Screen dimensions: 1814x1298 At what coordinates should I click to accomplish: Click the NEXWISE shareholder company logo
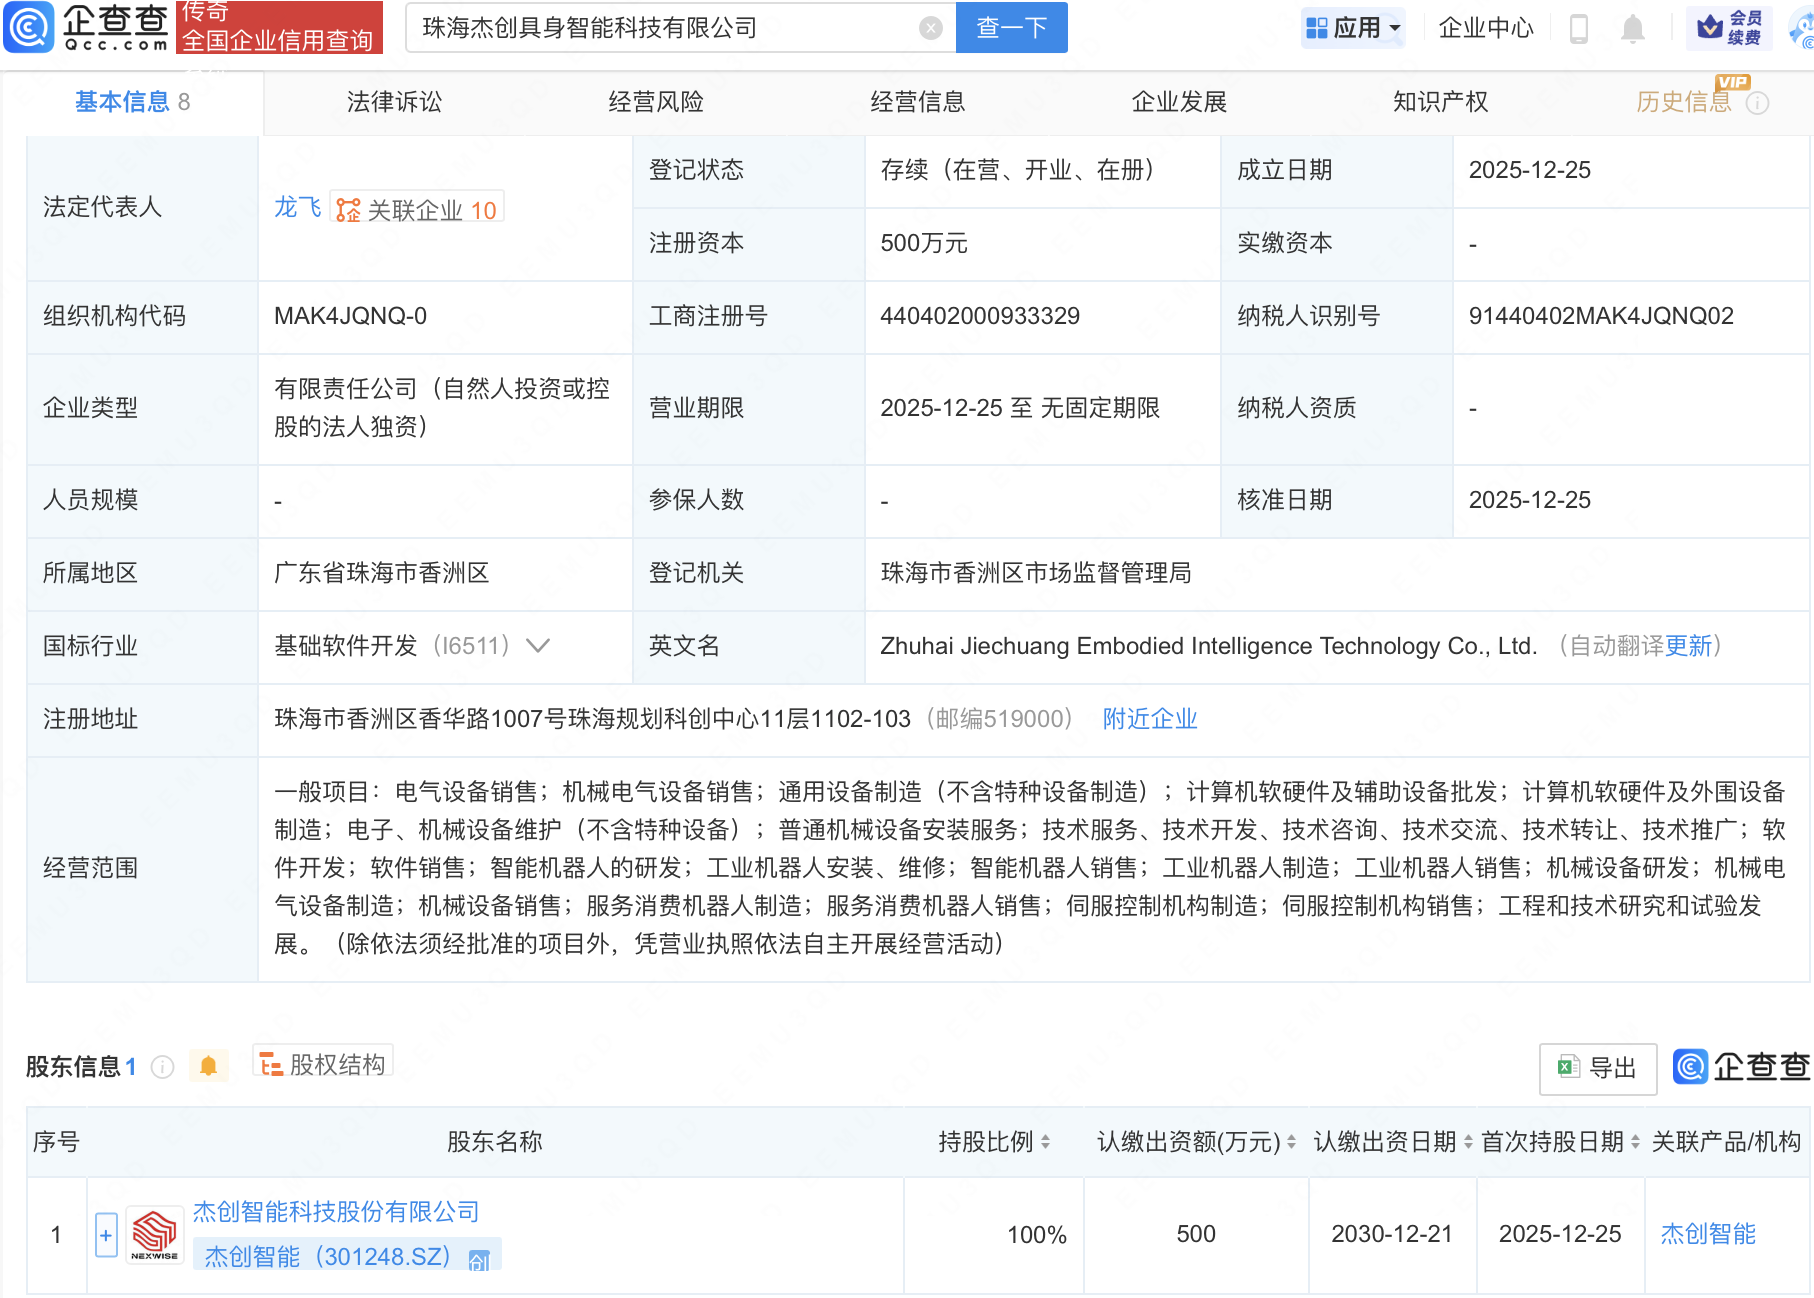155,1234
